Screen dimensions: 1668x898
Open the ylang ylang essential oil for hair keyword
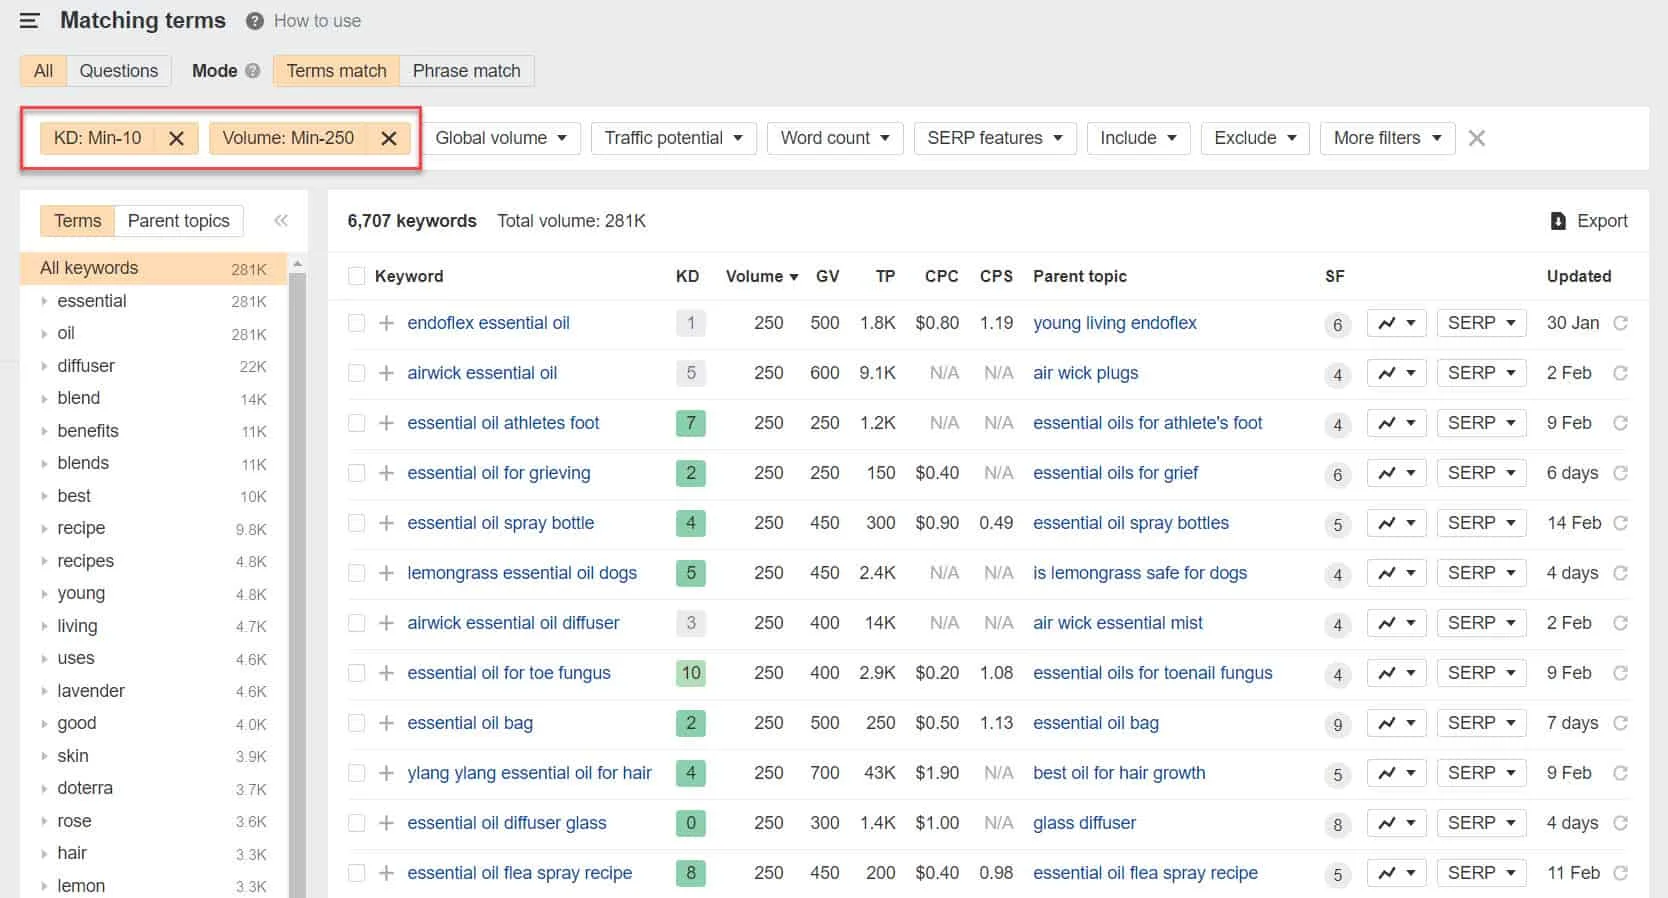(529, 773)
